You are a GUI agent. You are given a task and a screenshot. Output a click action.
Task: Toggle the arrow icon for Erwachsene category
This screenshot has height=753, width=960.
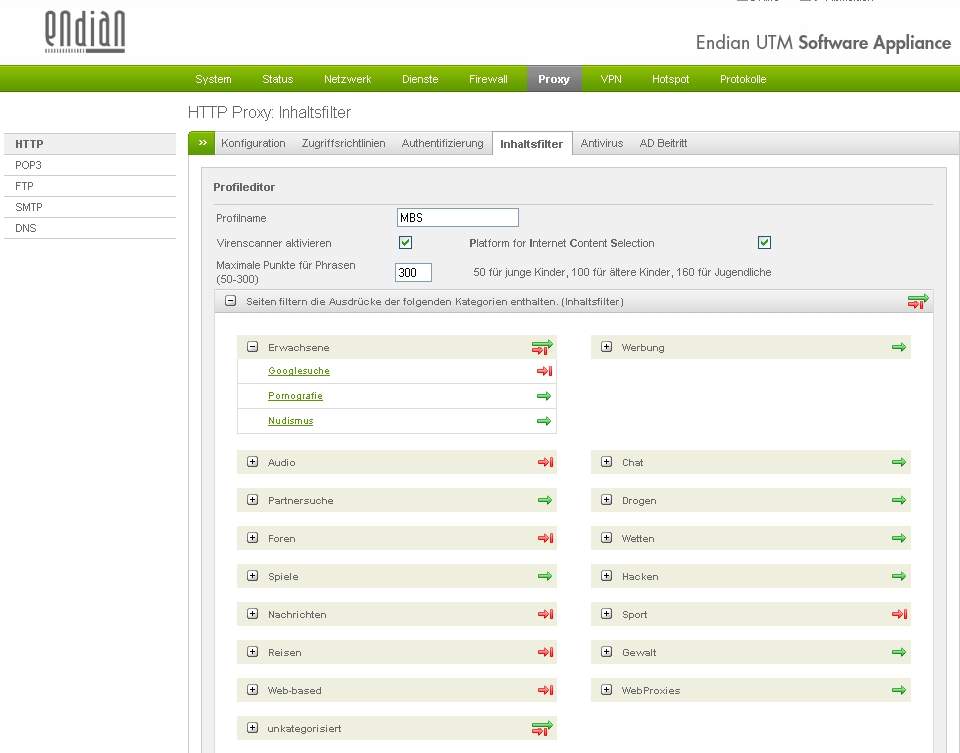click(x=542, y=347)
